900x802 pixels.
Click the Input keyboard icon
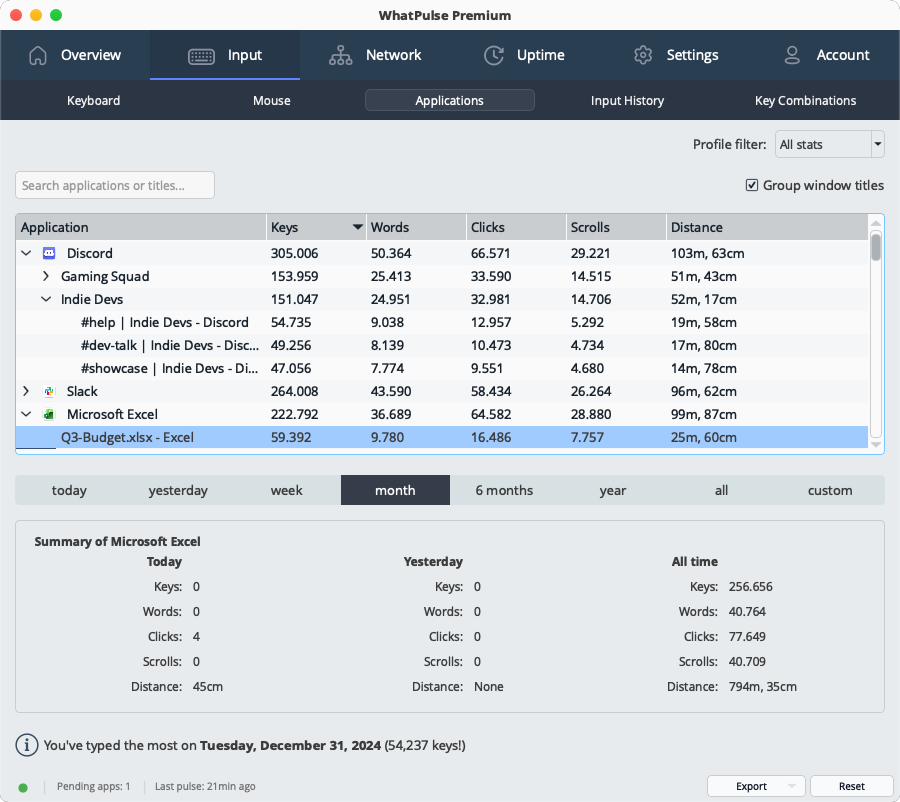(x=201, y=56)
